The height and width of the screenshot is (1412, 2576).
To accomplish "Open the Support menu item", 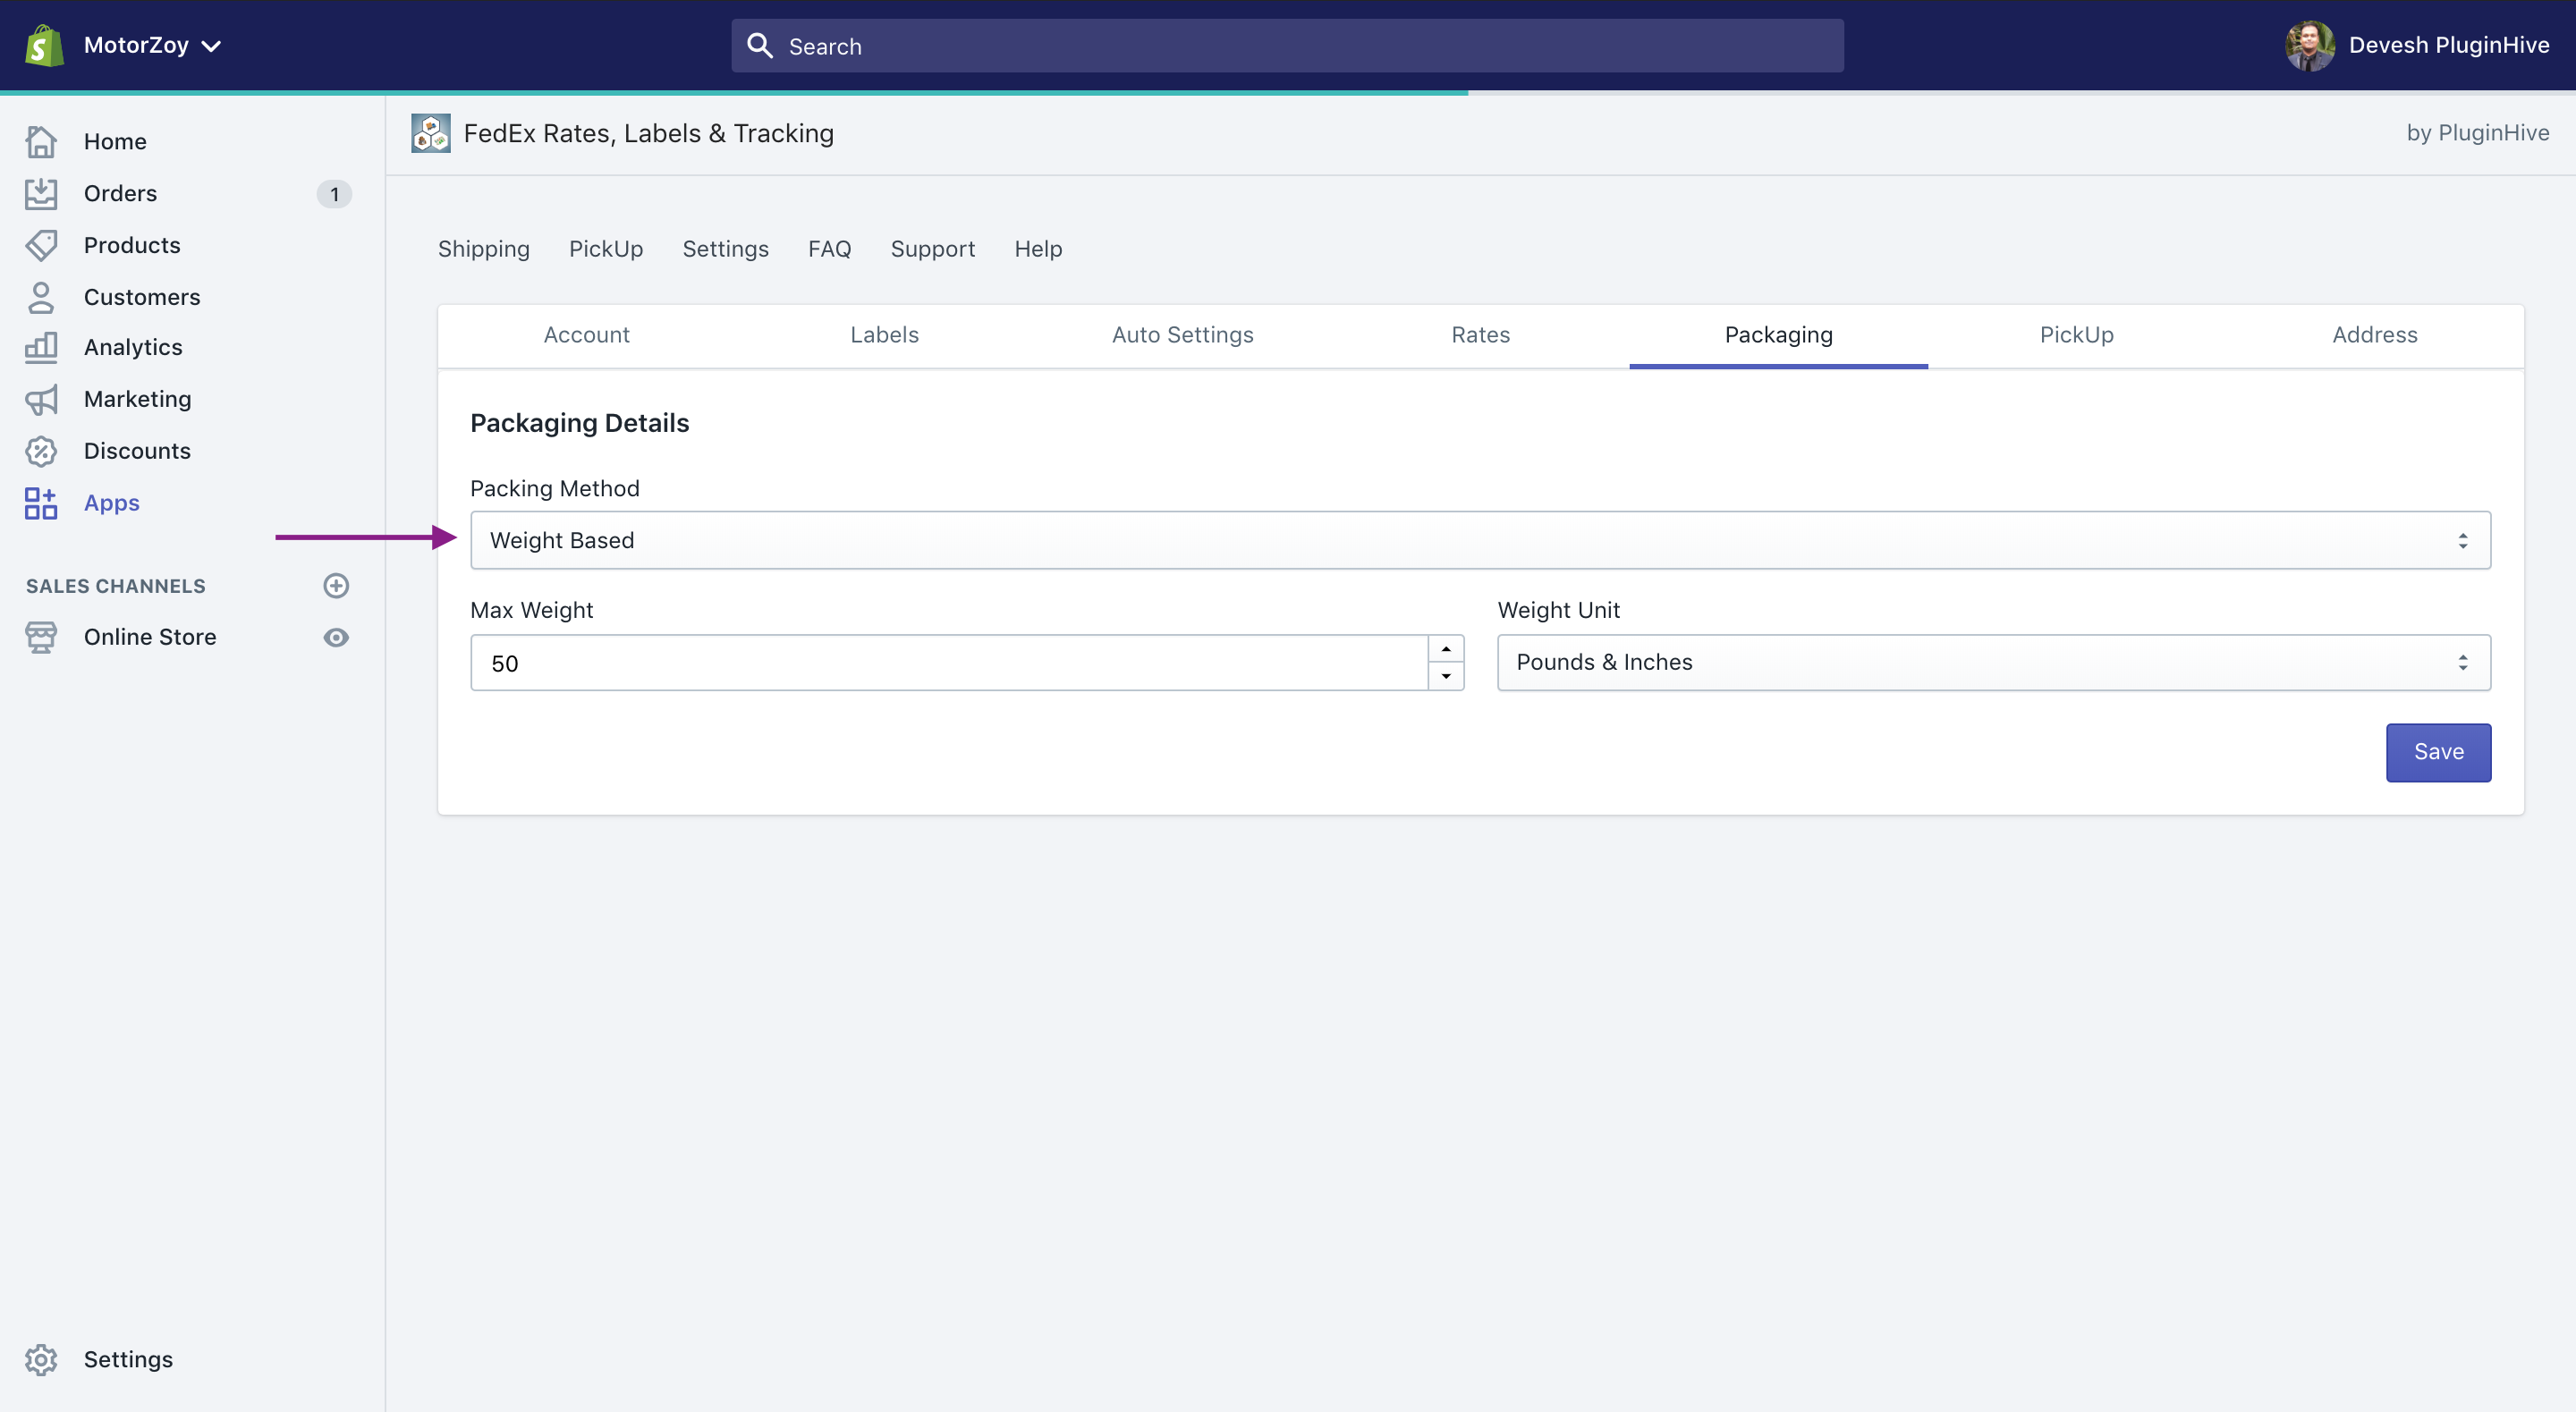I will 933,249.
